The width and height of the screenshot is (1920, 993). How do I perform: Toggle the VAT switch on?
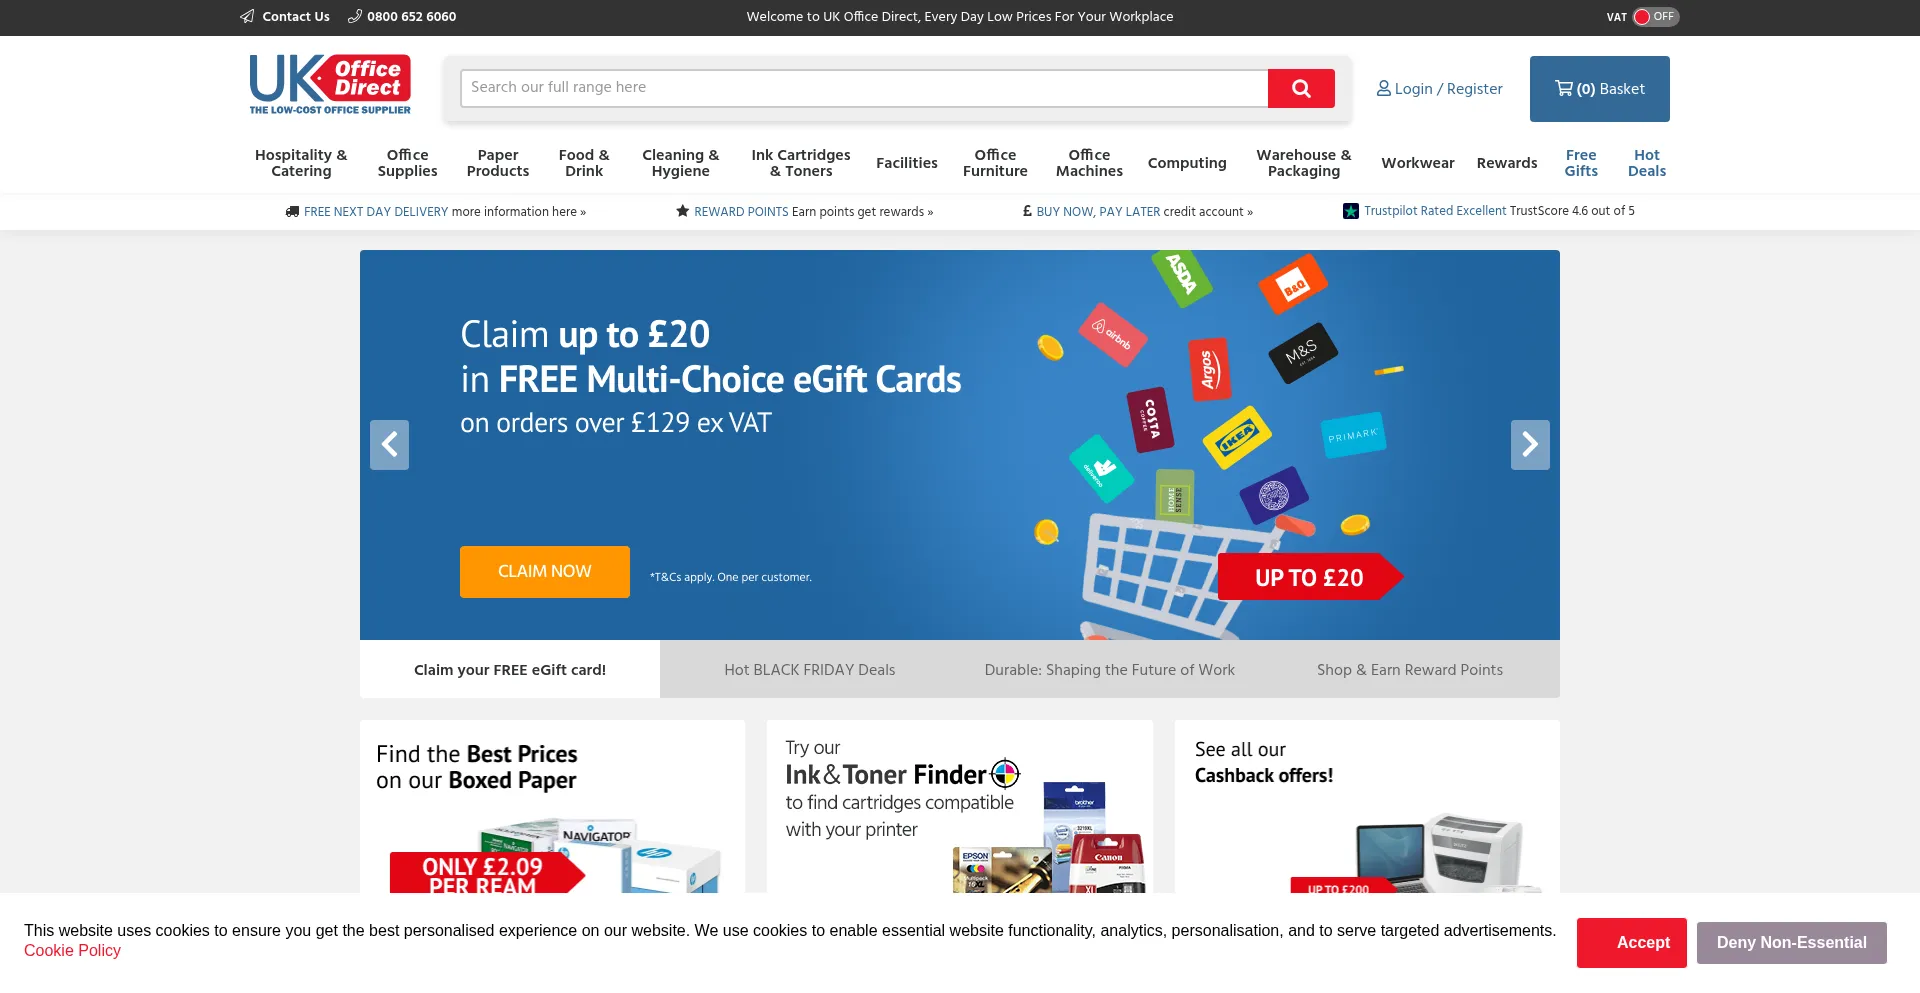pos(1655,16)
